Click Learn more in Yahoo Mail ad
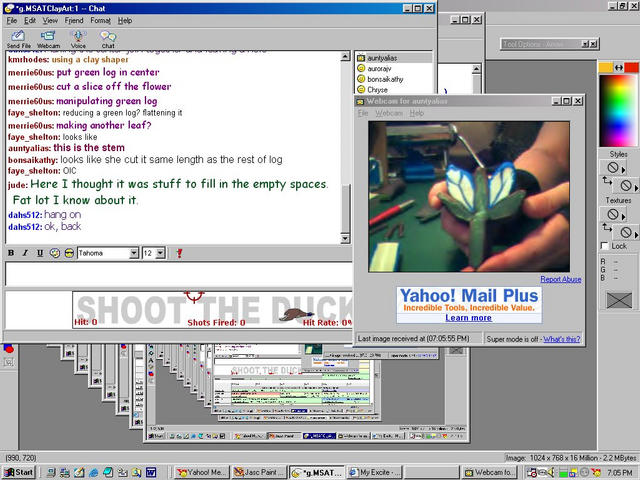 [x=468, y=318]
